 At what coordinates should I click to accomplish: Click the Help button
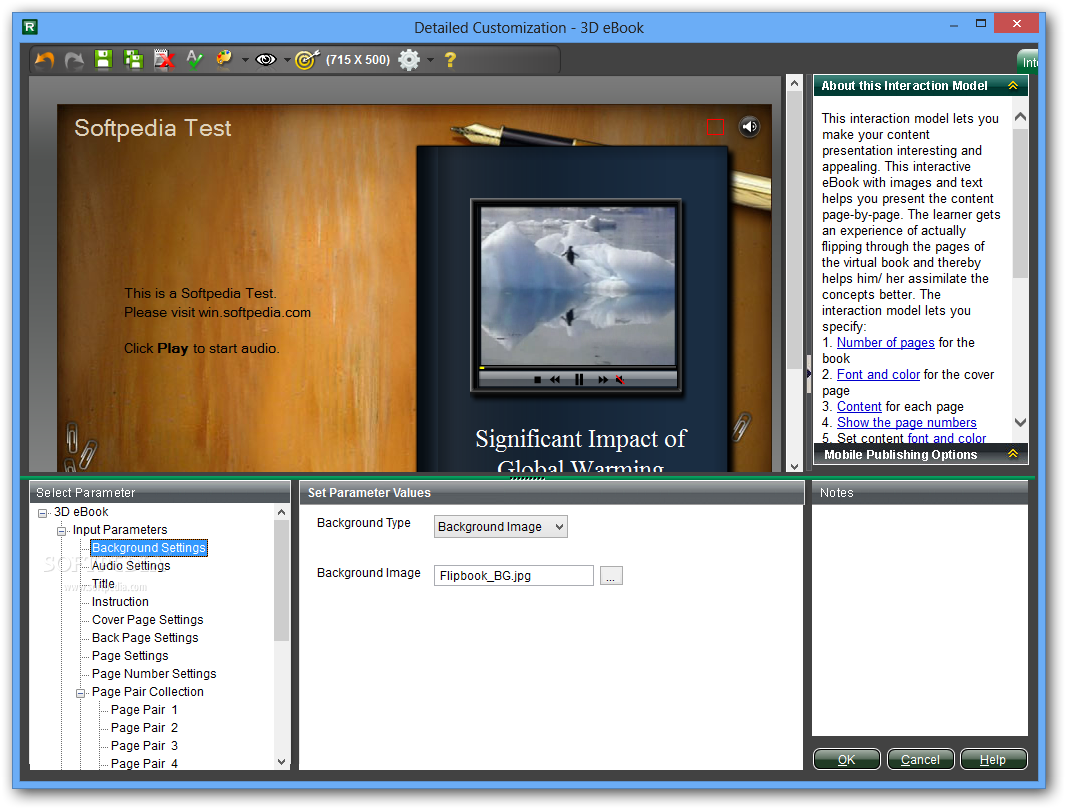(993, 759)
